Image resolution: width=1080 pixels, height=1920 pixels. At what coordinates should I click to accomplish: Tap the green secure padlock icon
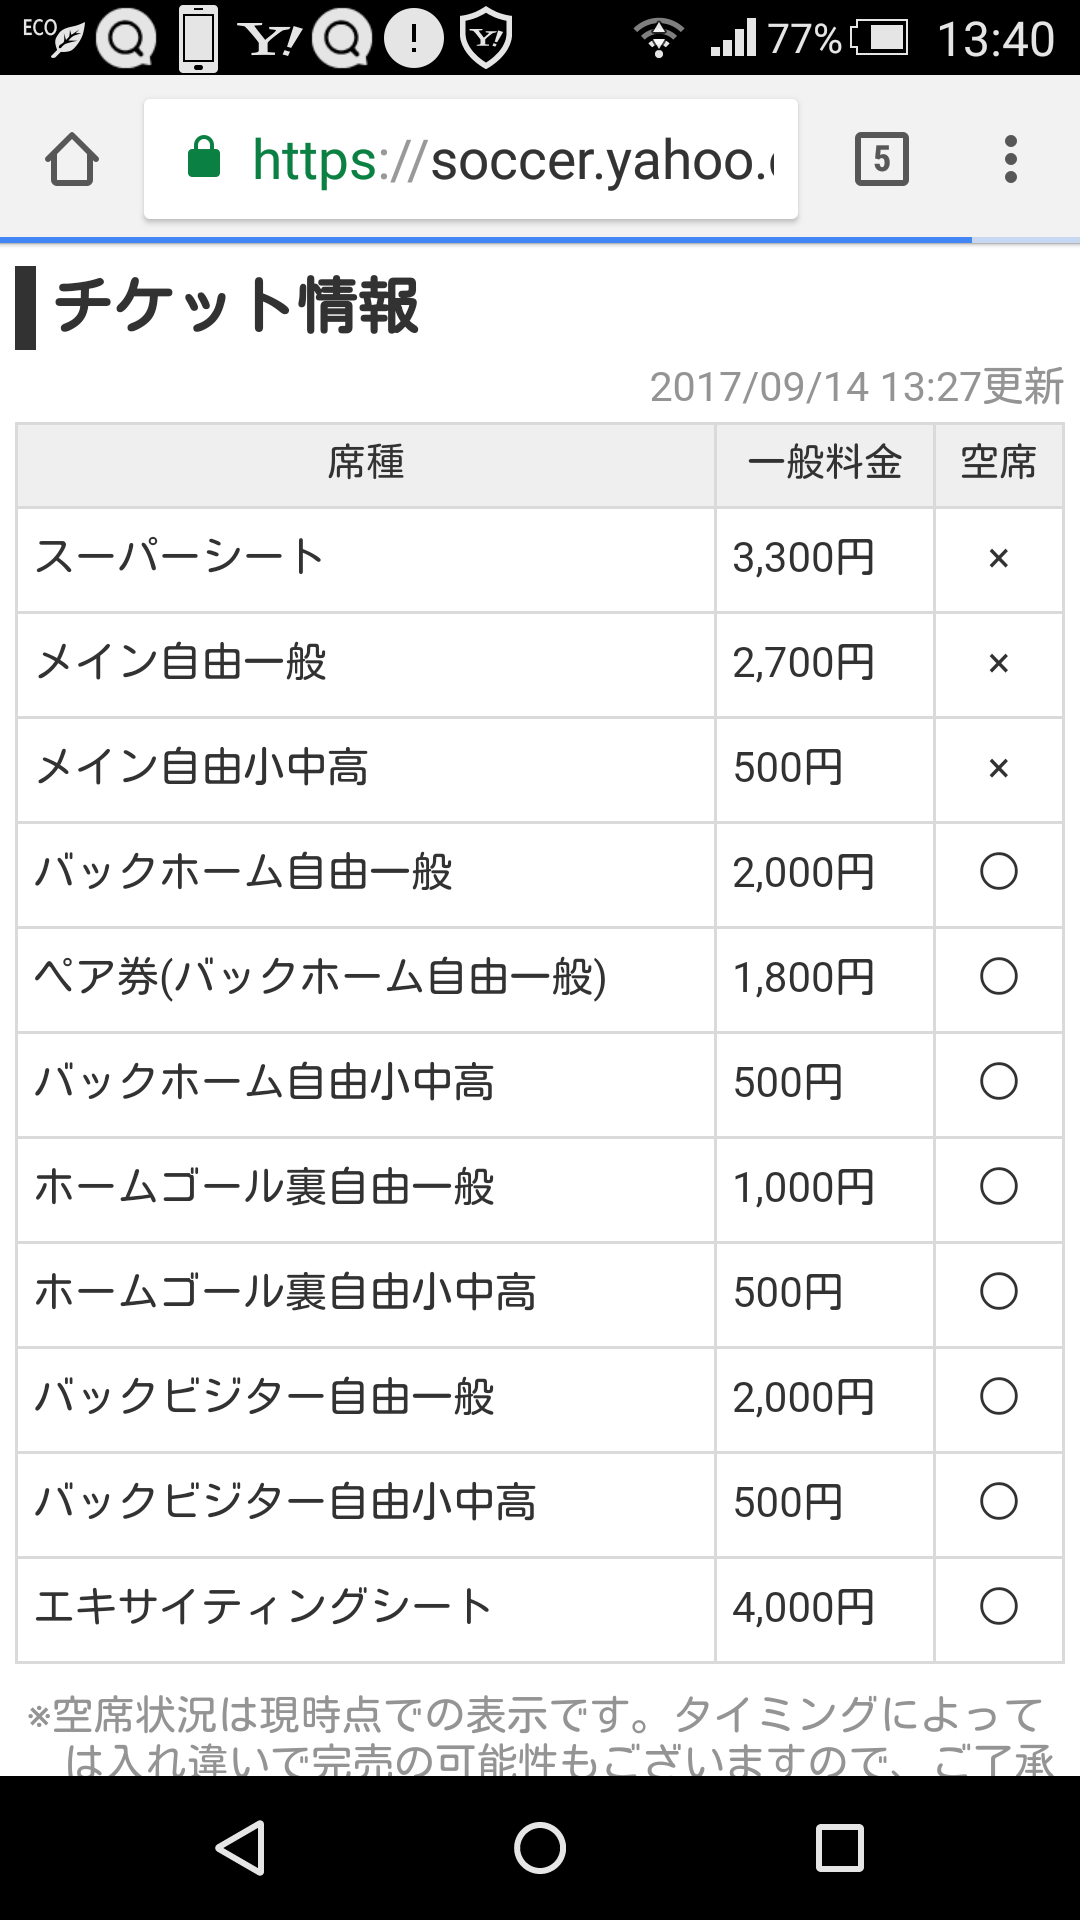click(204, 158)
